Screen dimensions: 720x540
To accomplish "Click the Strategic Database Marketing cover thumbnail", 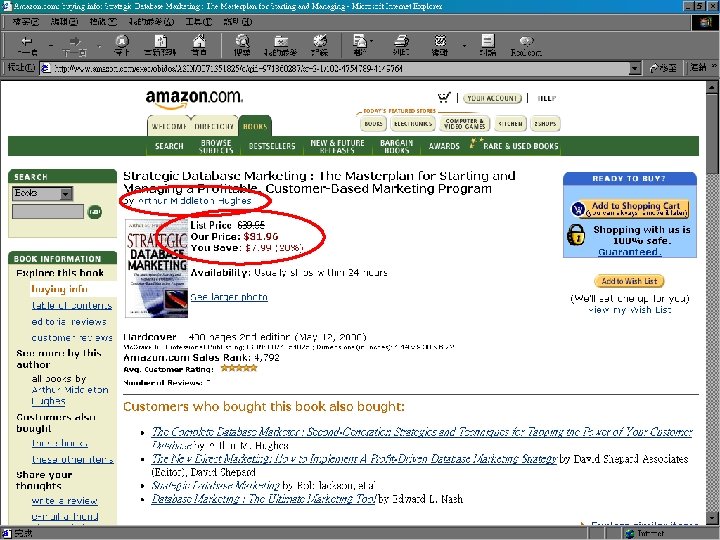I will point(157,269).
